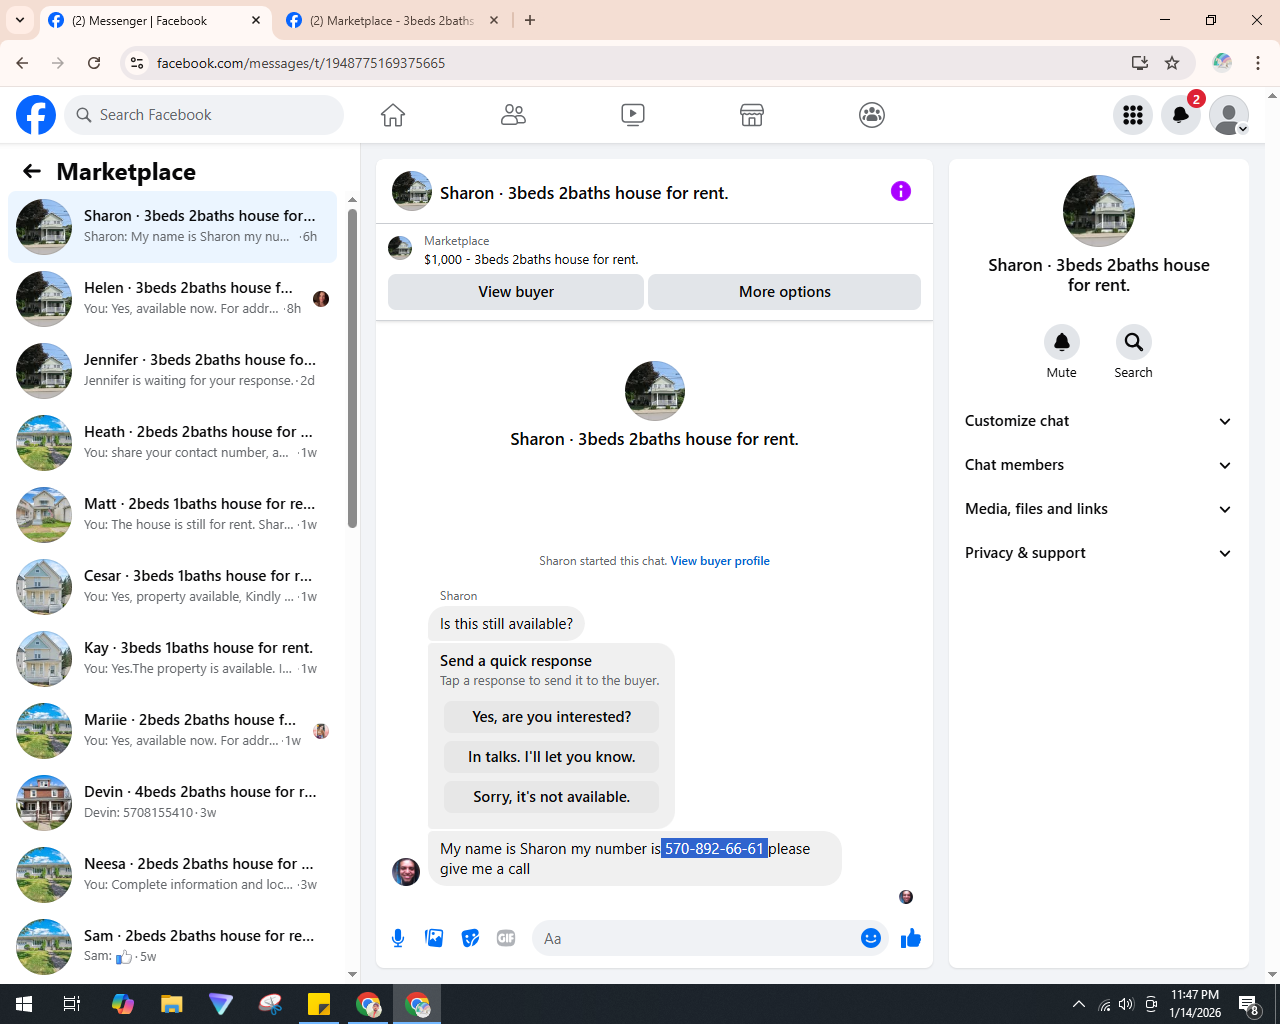Switch to the Messenger | Facebook tab
Image resolution: width=1280 pixels, height=1024 pixels.
pyautogui.click(x=155, y=20)
